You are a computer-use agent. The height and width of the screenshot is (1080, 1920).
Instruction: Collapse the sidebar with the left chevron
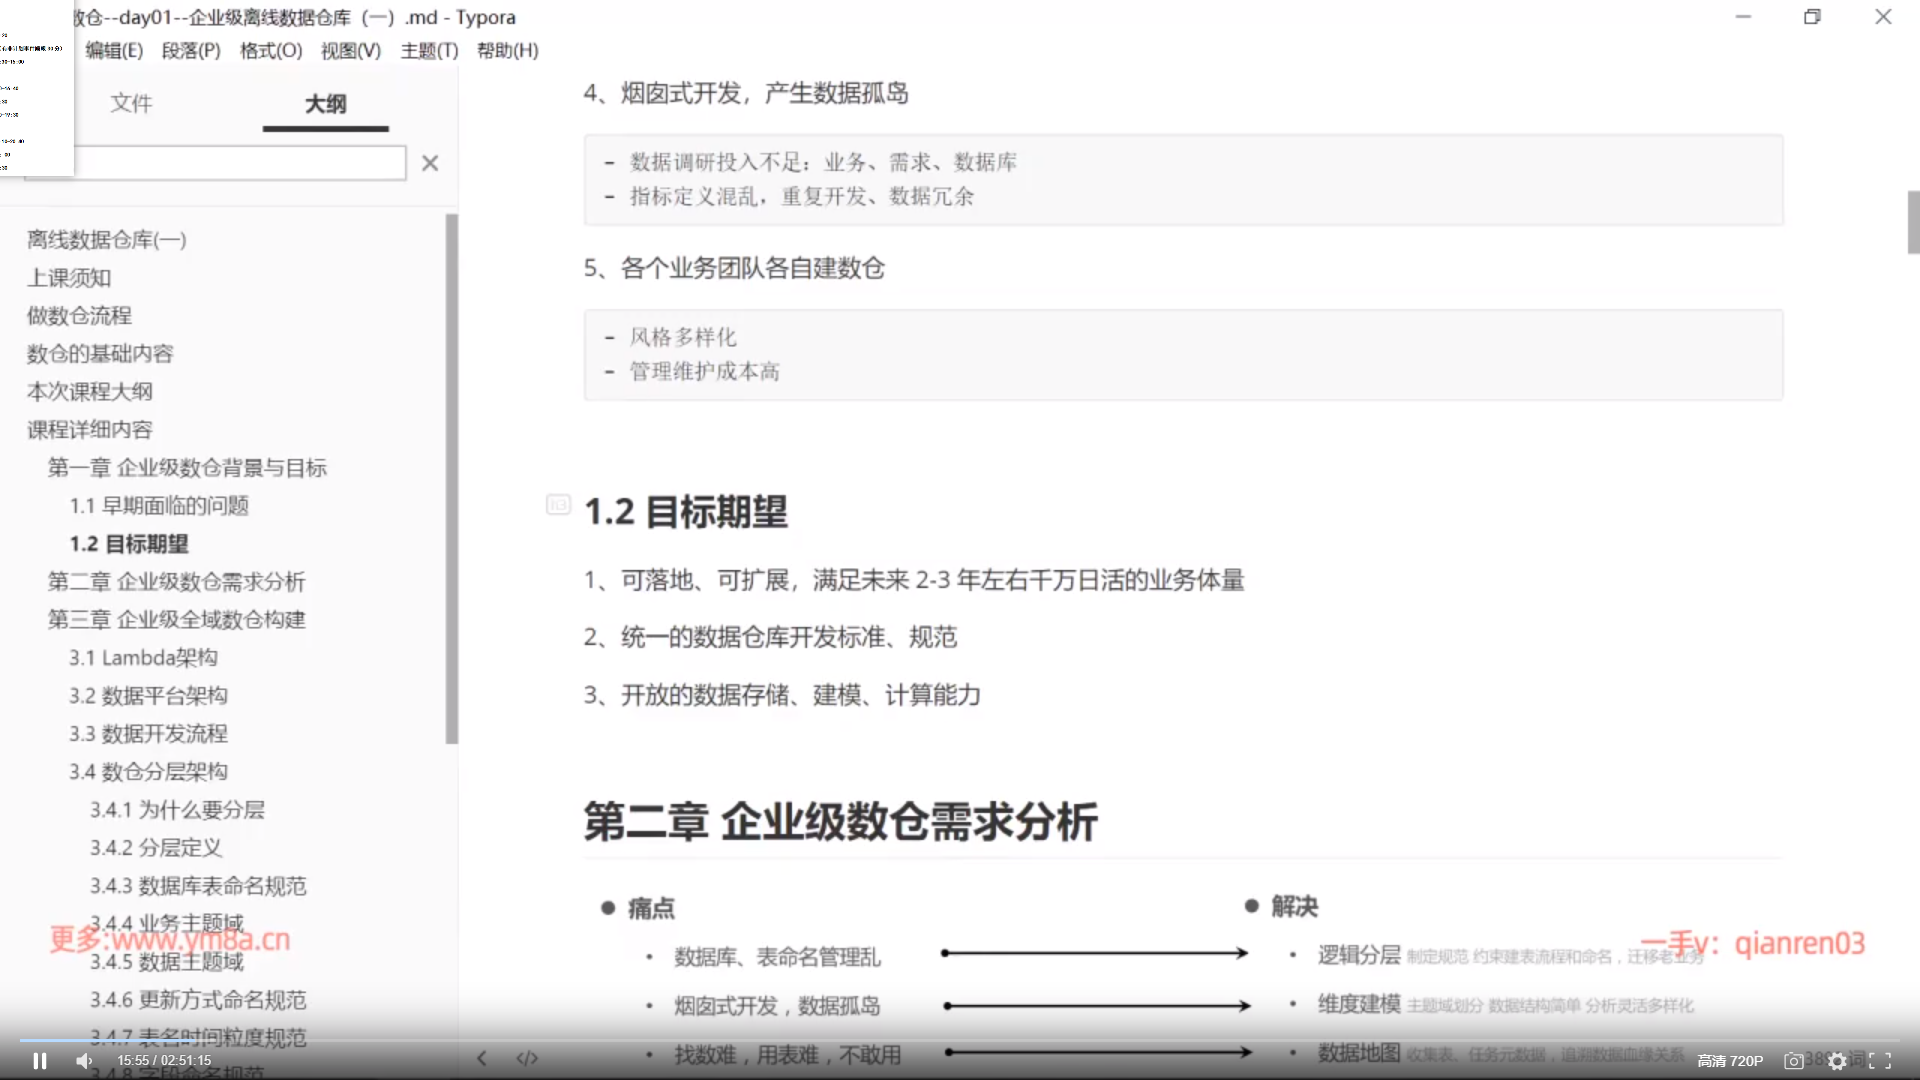click(x=482, y=1058)
